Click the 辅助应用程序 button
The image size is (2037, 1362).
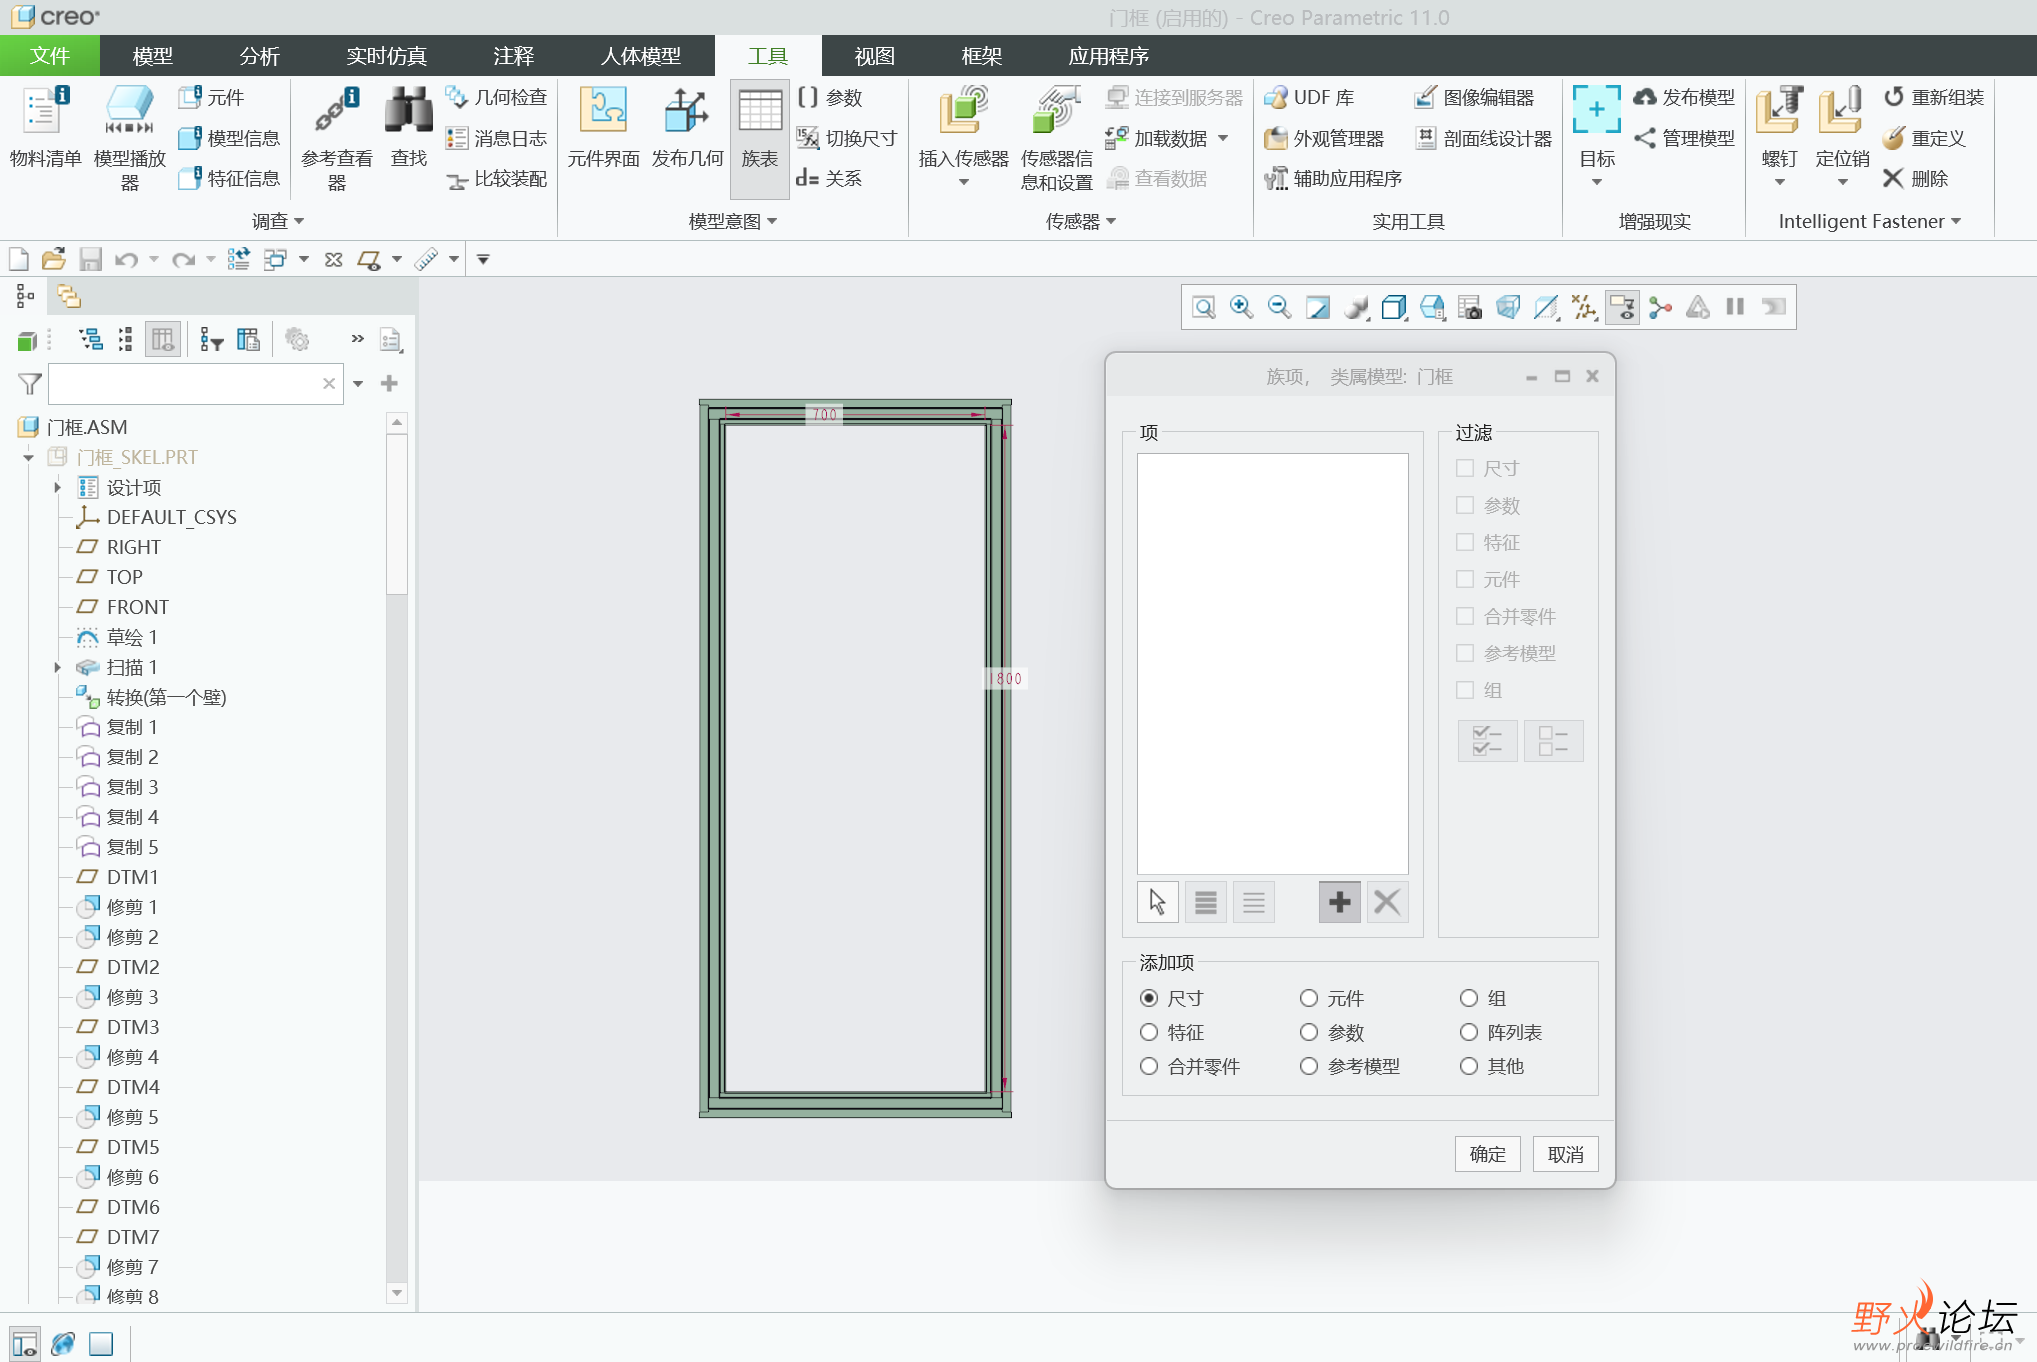(x=1333, y=178)
